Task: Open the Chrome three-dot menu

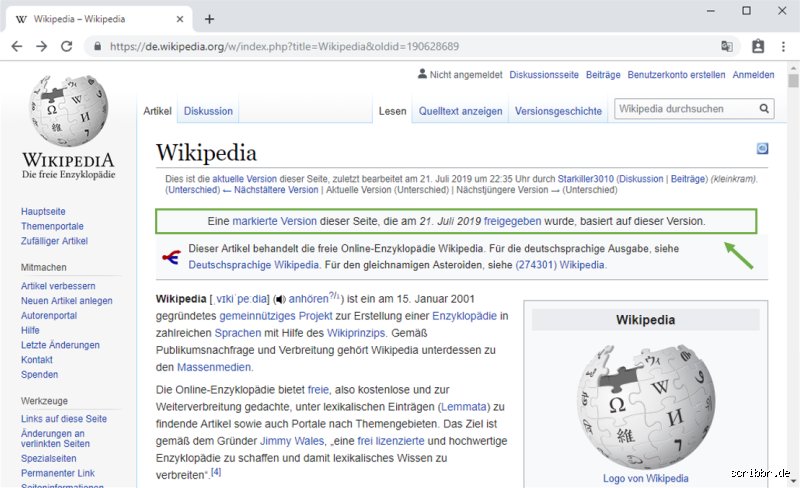Action: point(783,46)
